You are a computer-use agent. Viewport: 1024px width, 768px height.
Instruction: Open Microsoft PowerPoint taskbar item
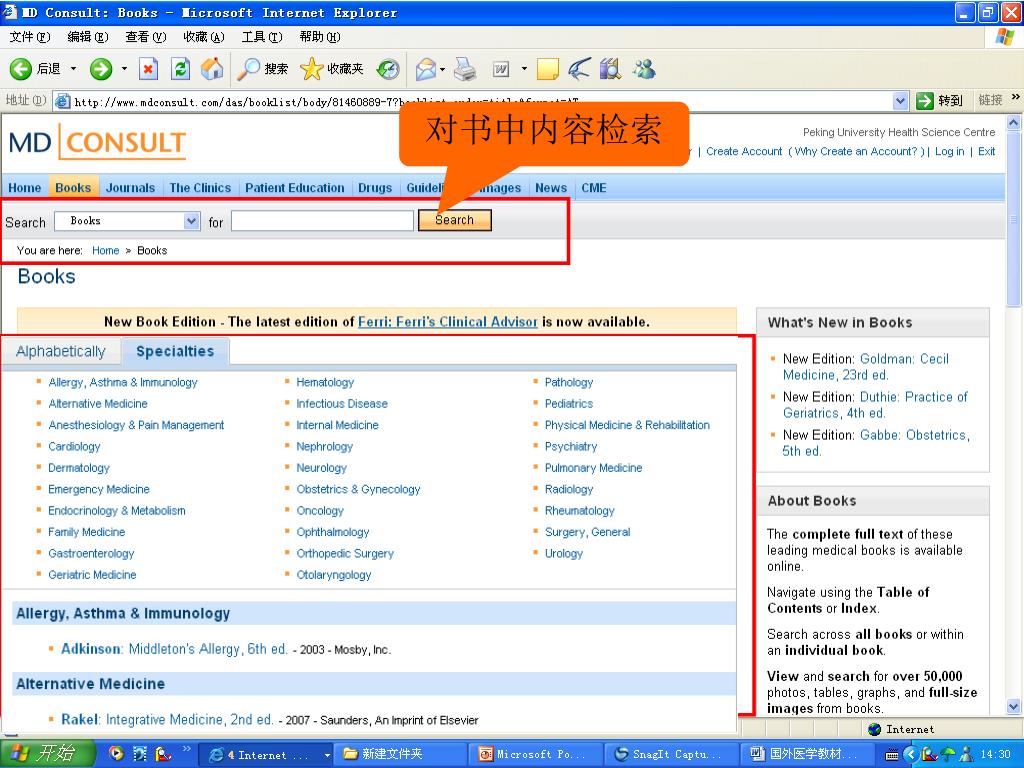[534, 754]
